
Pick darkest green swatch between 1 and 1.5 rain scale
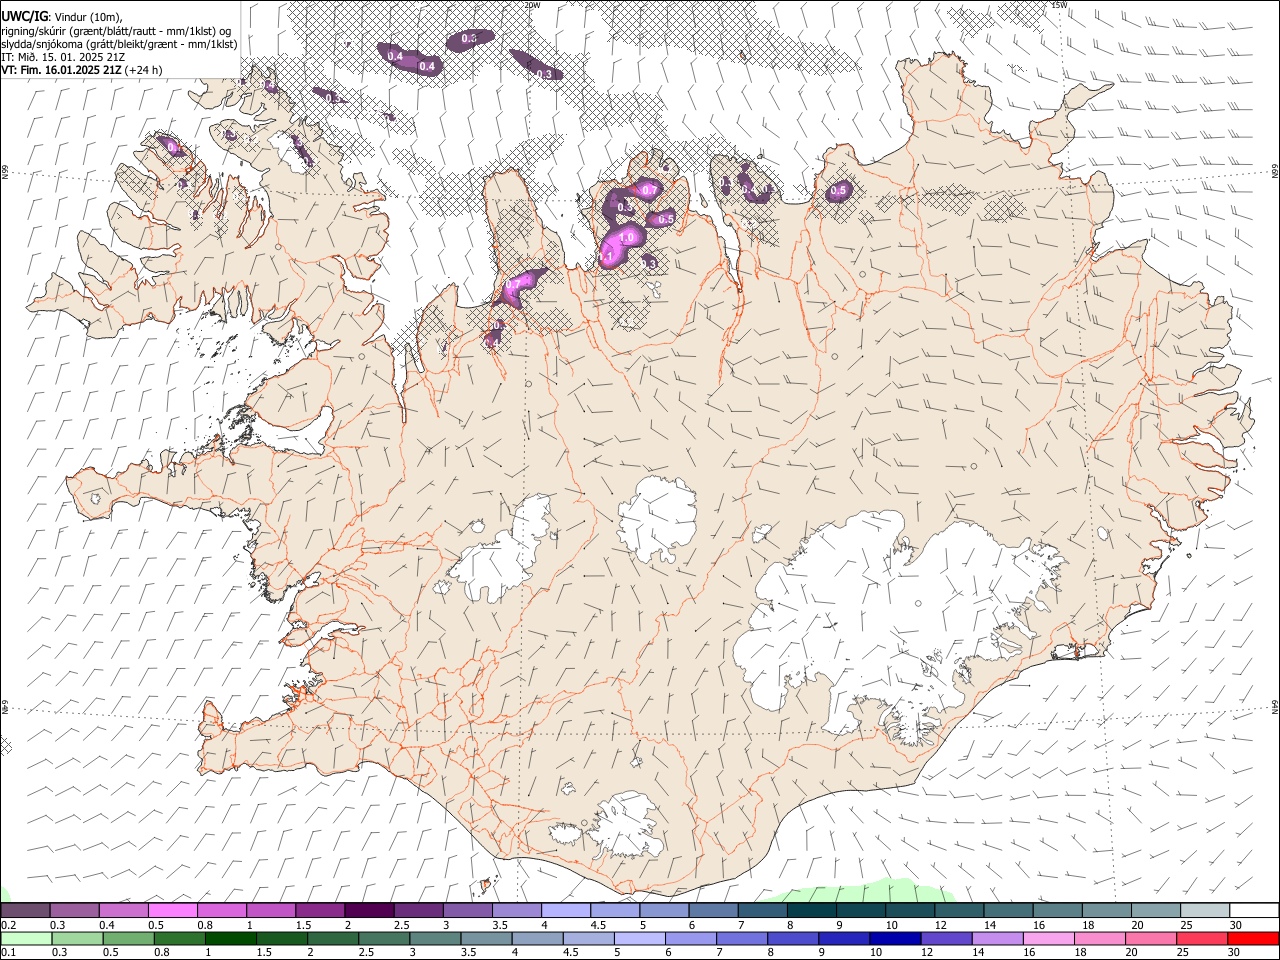click(230, 939)
